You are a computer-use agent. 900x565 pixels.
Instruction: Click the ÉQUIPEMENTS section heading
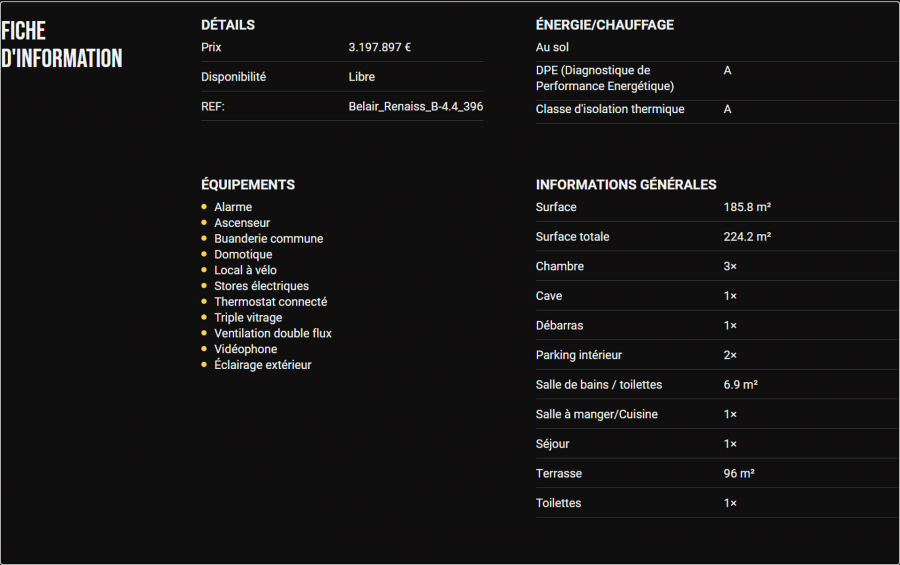click(248, 185)
